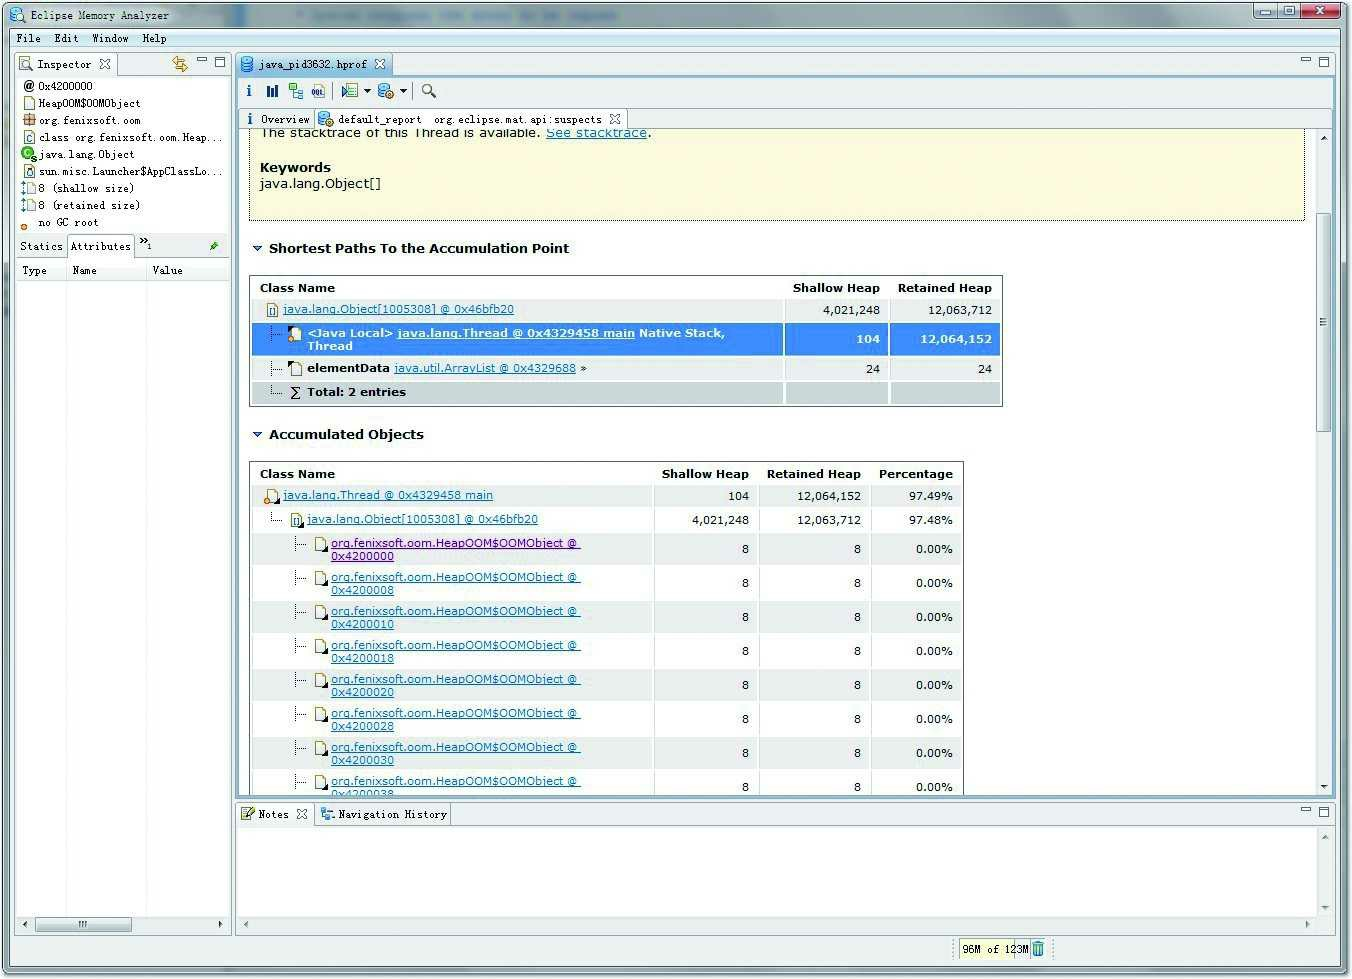Open java.lang.Object[1005308] link in Accumulated Objects
The height and width of the screenshot is (979, 1352).
[422, 519]
